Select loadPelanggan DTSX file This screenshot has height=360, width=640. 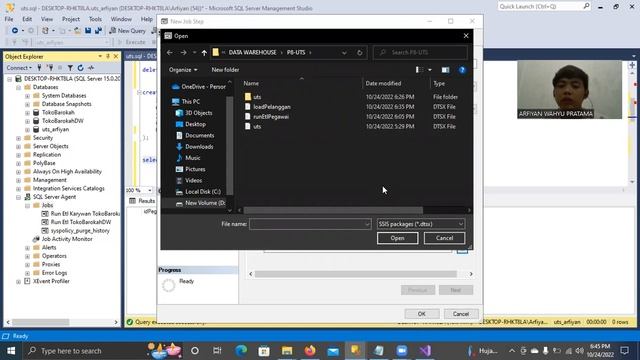pos(272,107)
